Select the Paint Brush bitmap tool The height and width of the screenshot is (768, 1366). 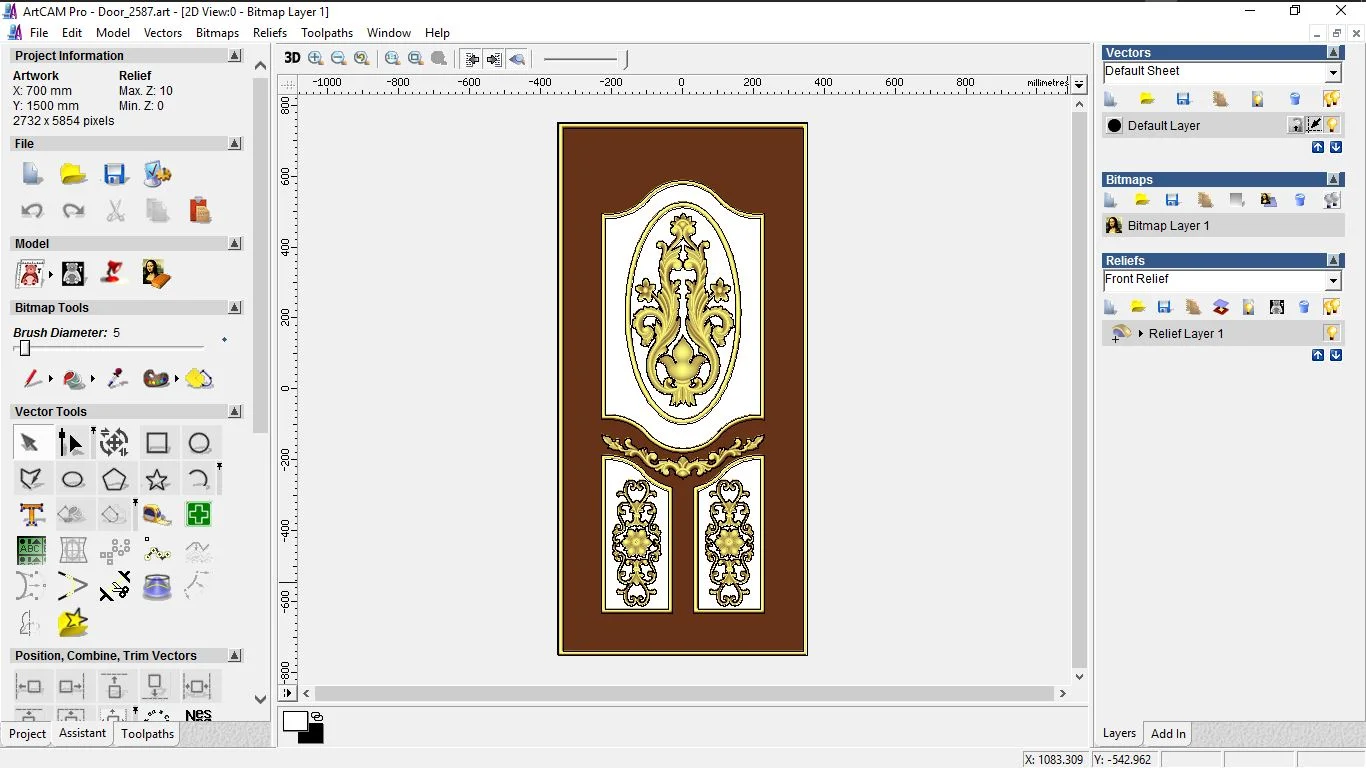pos(32,379)
